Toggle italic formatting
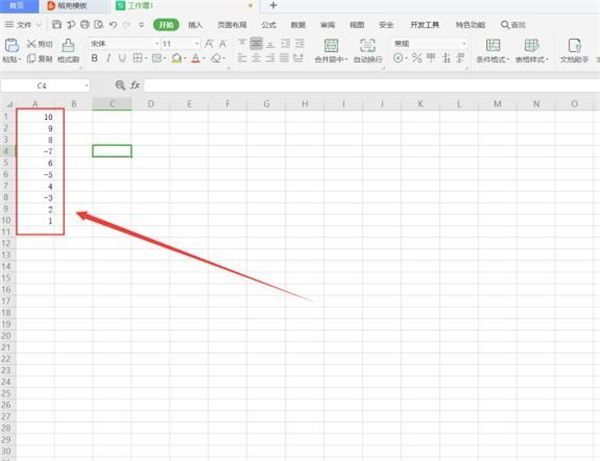This screenshot has width=600, height=461. [x=108, y=59]
